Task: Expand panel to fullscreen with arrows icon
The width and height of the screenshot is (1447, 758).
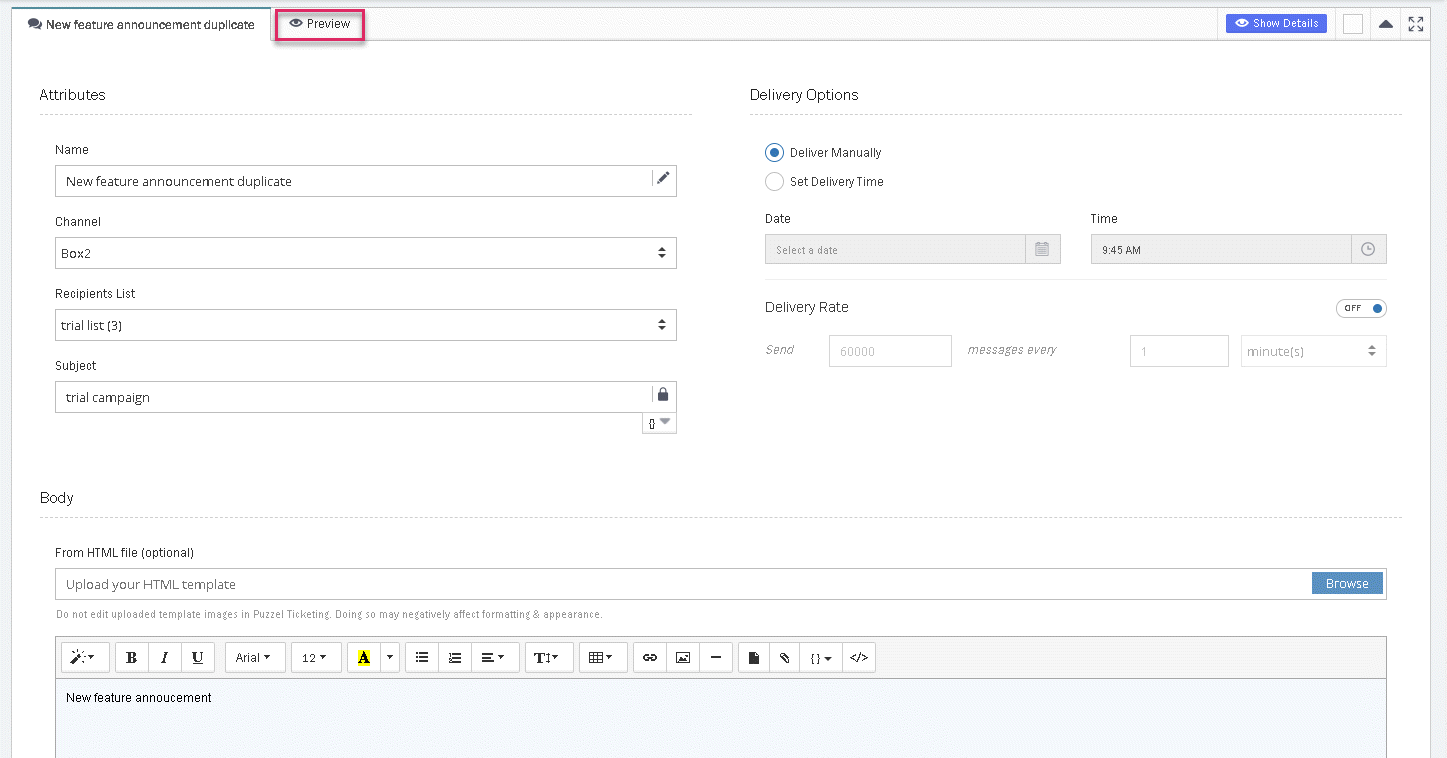Action: 1416,24
